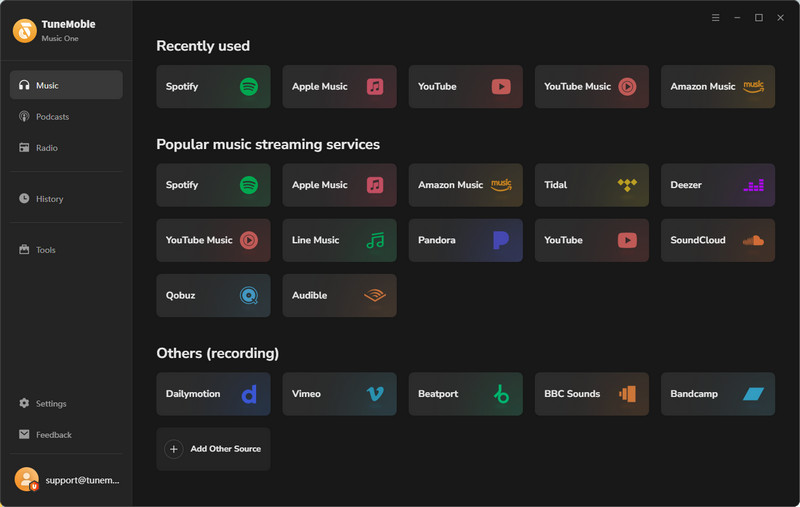Open Spotify in Recently used

point(213,86)
